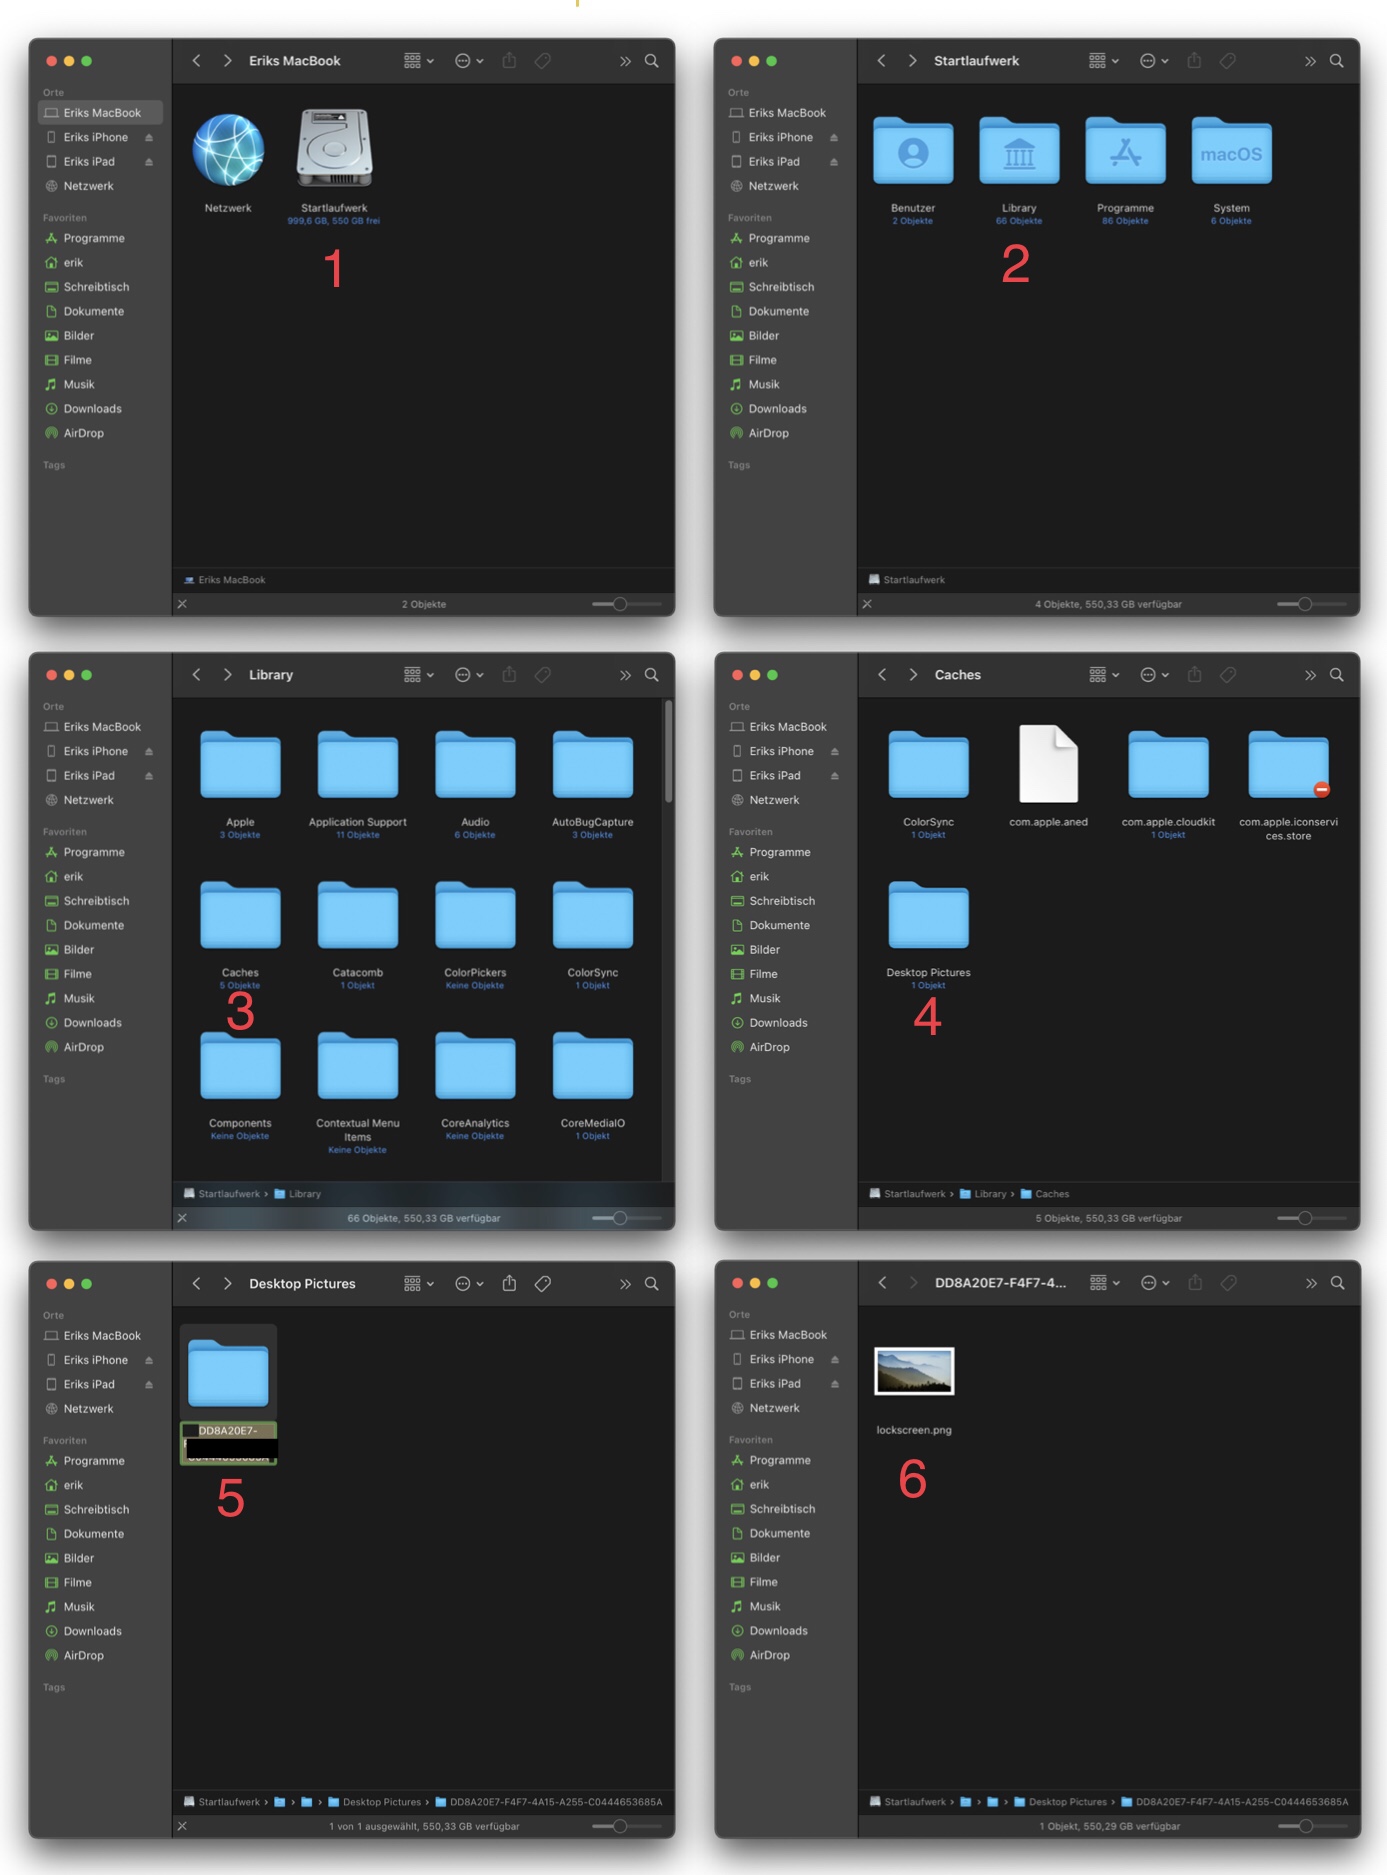
Task: Select the lockscreen.png thumbnail
Action: click(x=914, y=1371)
